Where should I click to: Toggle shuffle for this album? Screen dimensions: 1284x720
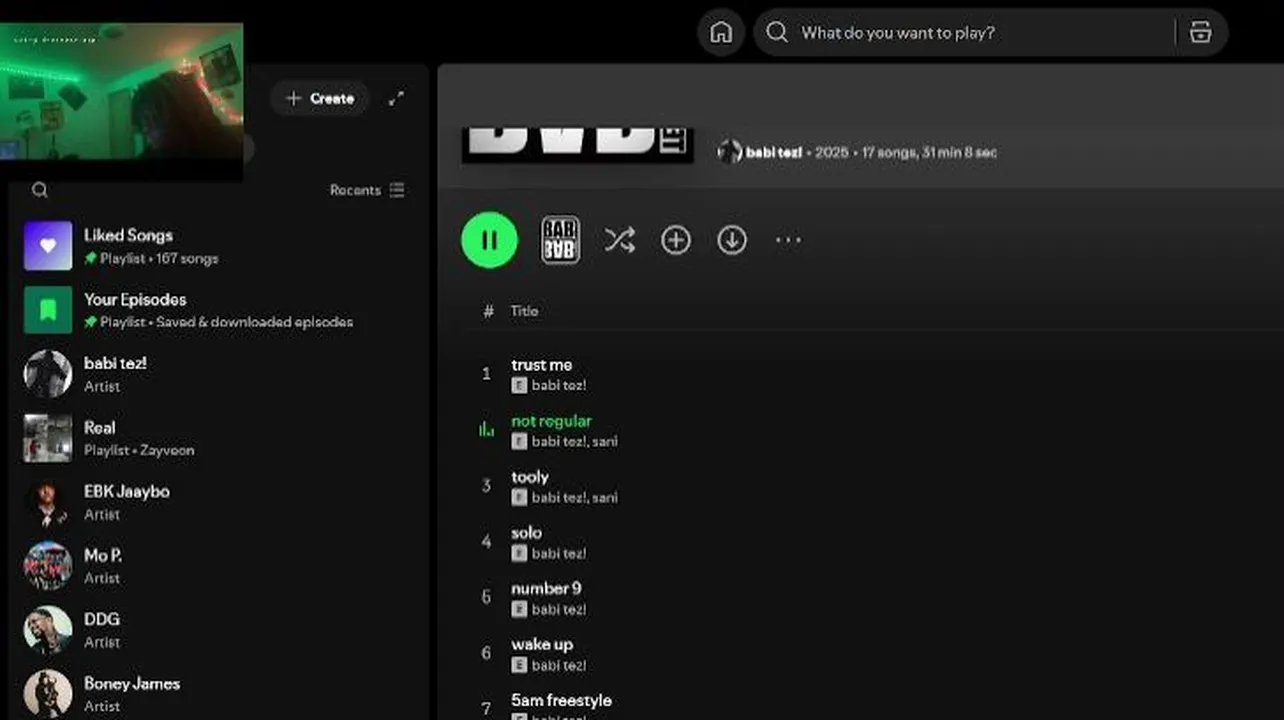619,240
